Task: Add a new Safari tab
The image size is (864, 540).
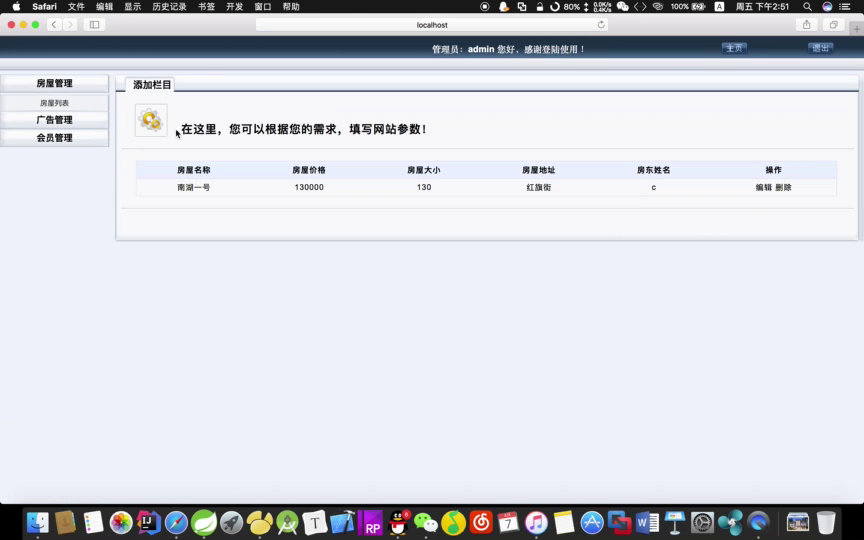Action: (857, 29)
